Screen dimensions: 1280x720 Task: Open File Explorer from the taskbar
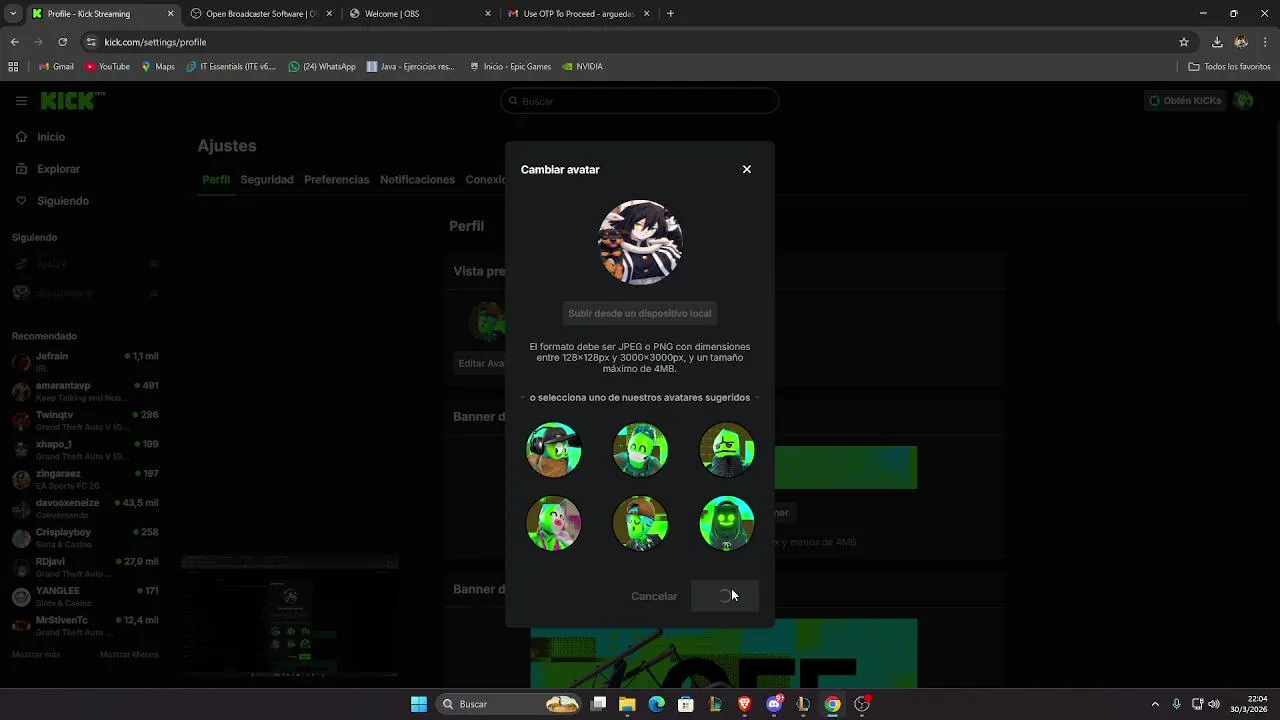pos(627,704)
